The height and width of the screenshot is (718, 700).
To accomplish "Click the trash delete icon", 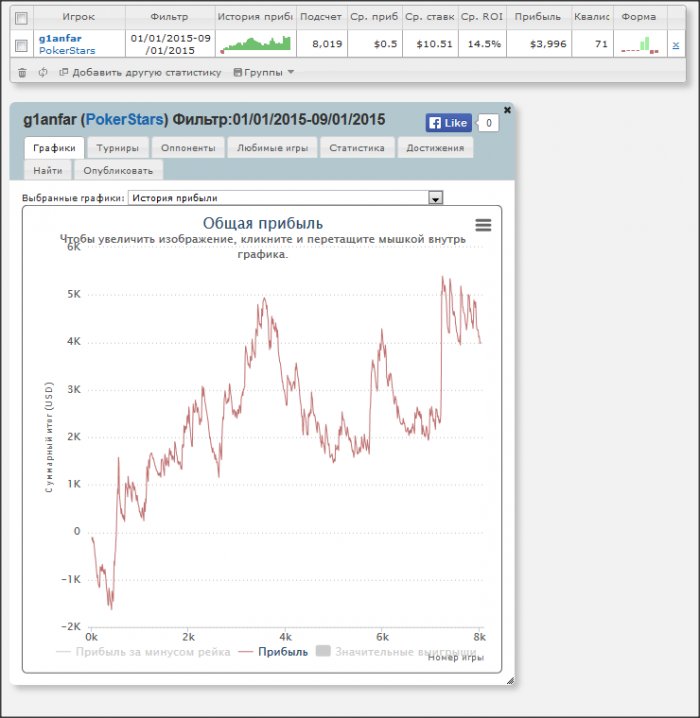I will click(x=22, y=72).
